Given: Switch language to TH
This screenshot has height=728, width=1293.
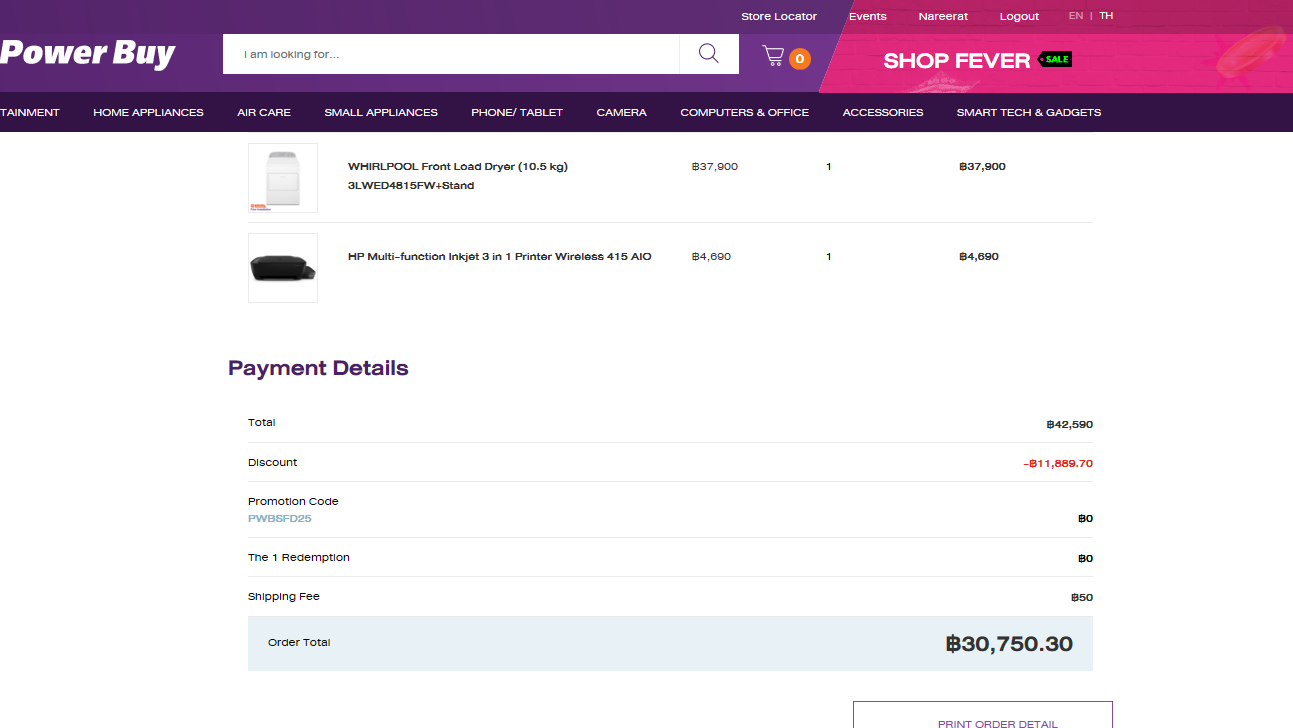Looking at the screenshot, I should click(1106, 16).
